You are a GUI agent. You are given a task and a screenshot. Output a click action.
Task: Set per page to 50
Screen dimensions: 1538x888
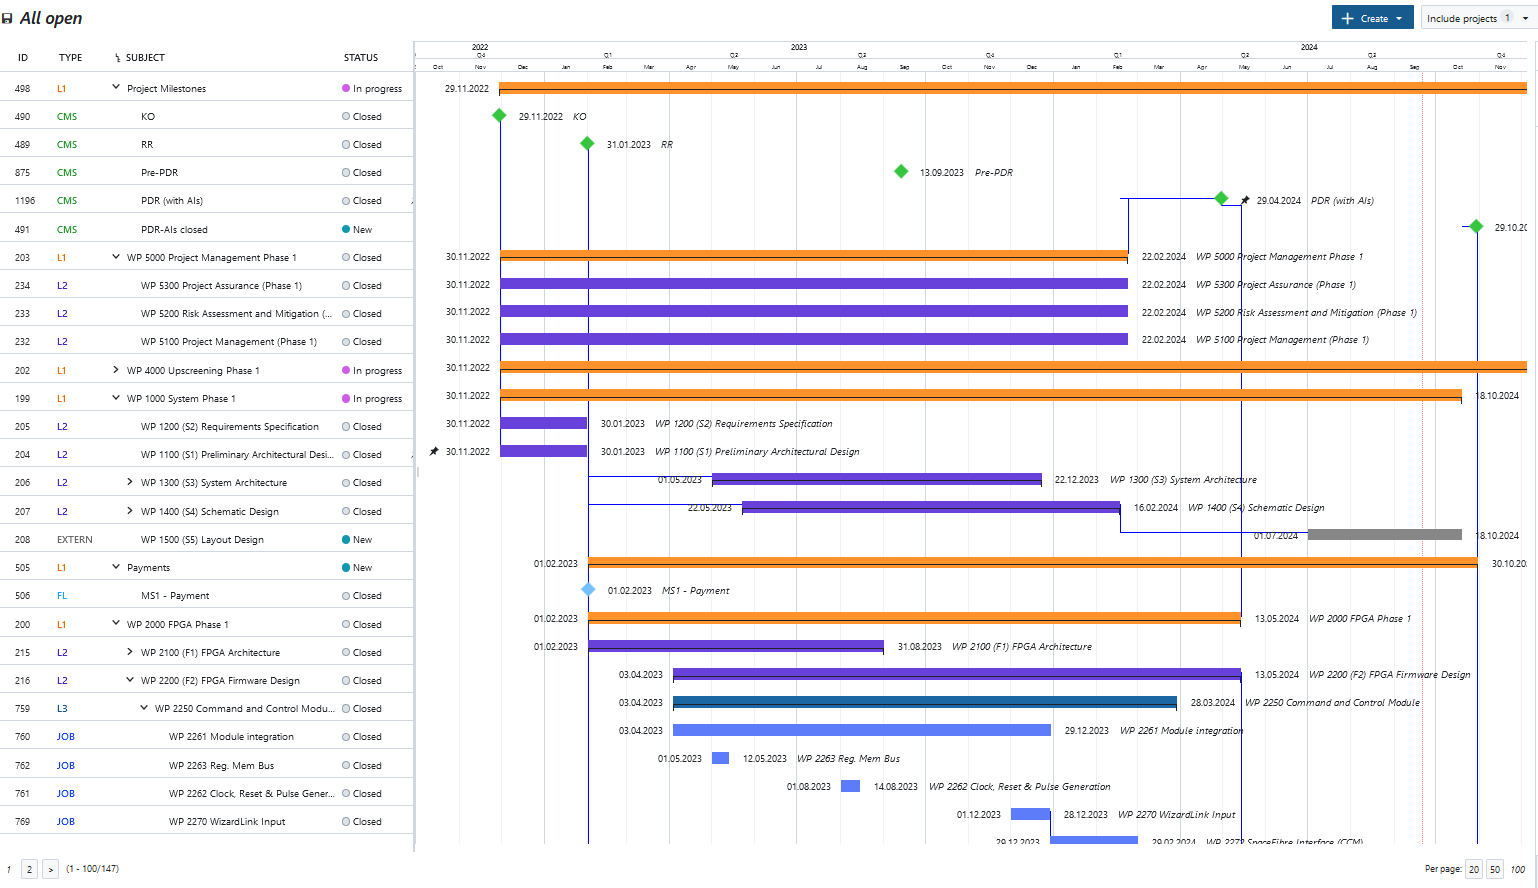[1494, 869]
